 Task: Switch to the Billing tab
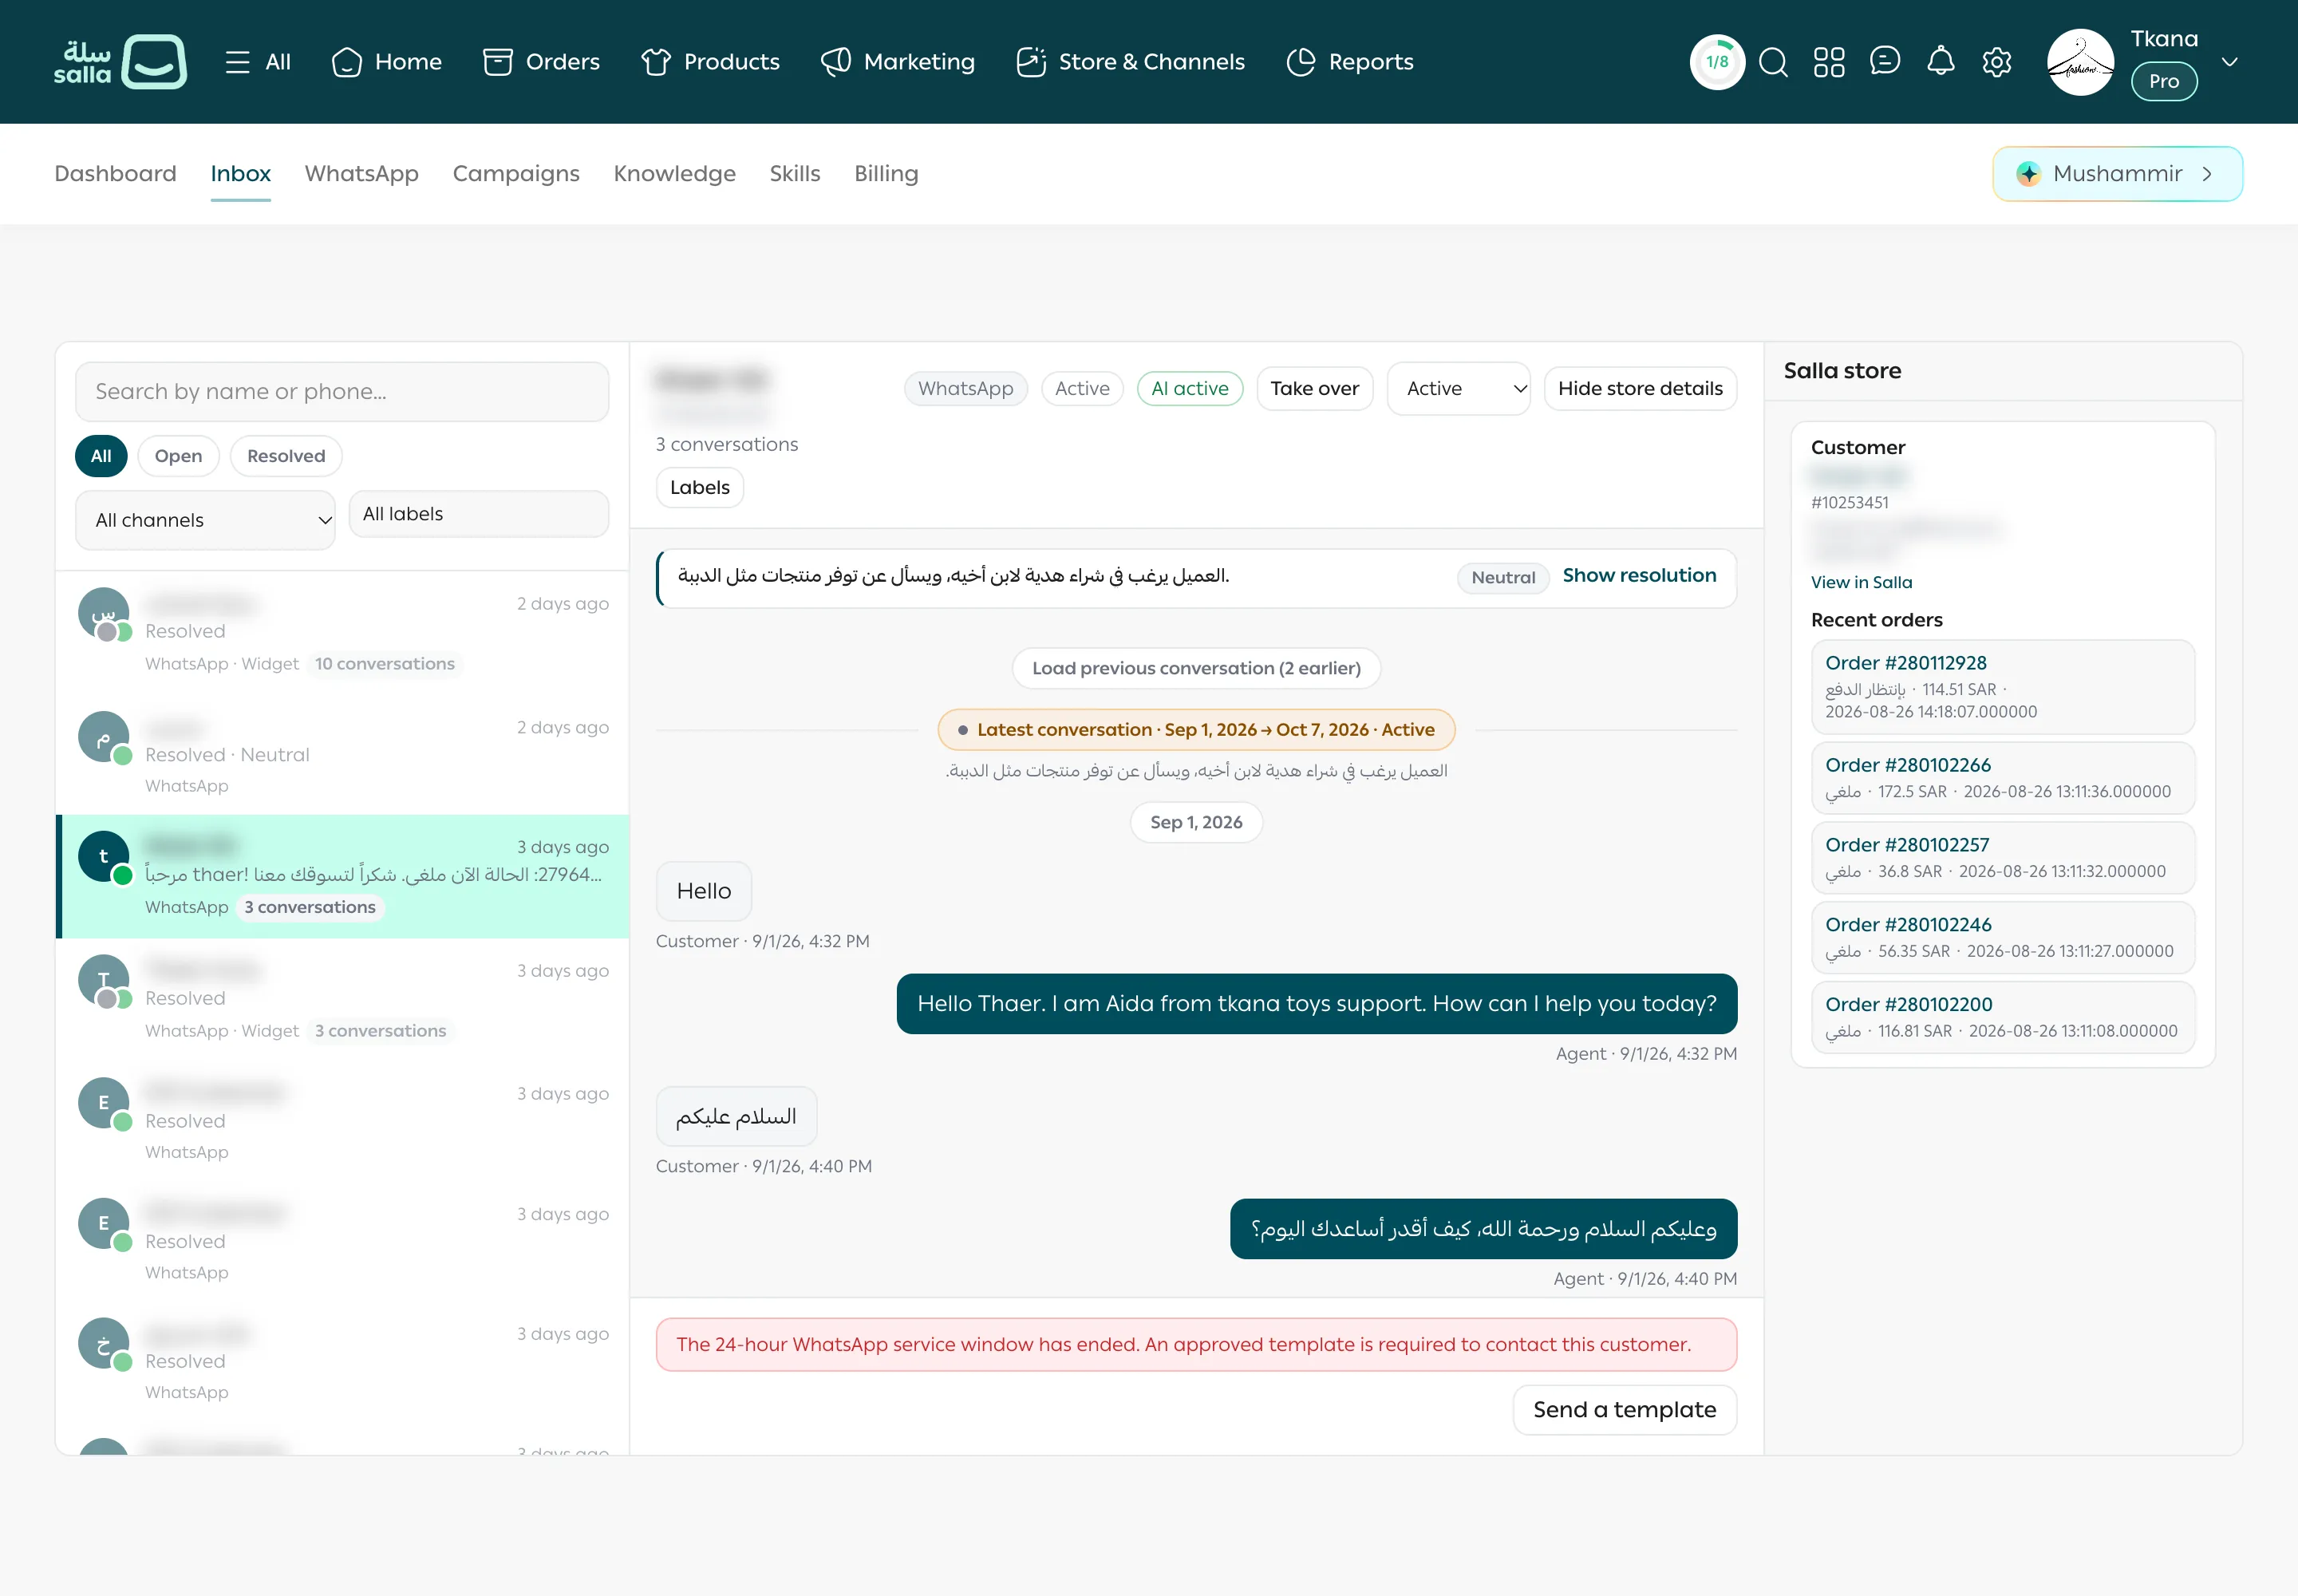[x=886, y=174]
